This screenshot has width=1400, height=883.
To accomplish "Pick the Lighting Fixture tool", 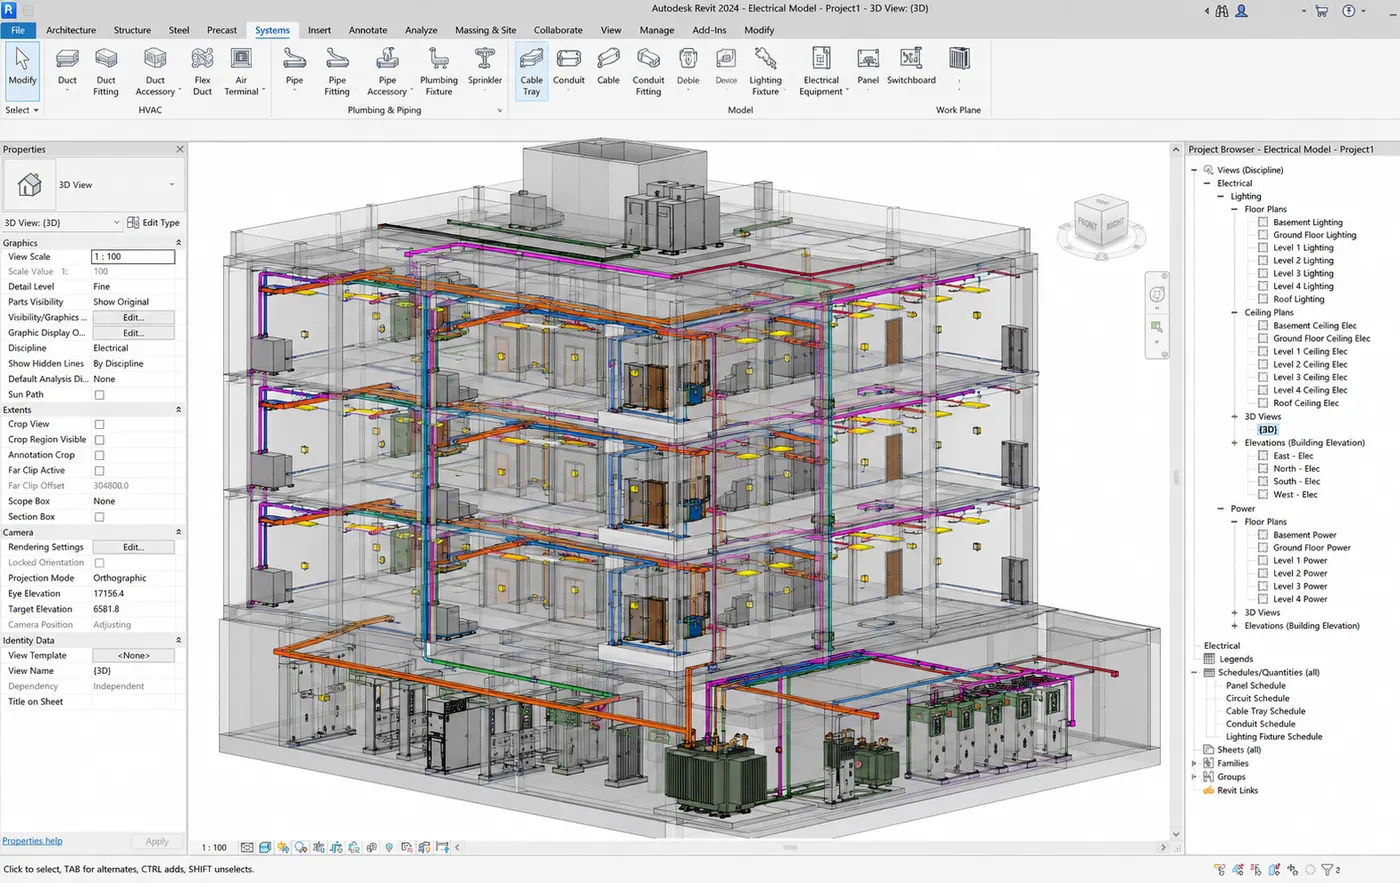I will pyautogui.click(x=766, y=70).
